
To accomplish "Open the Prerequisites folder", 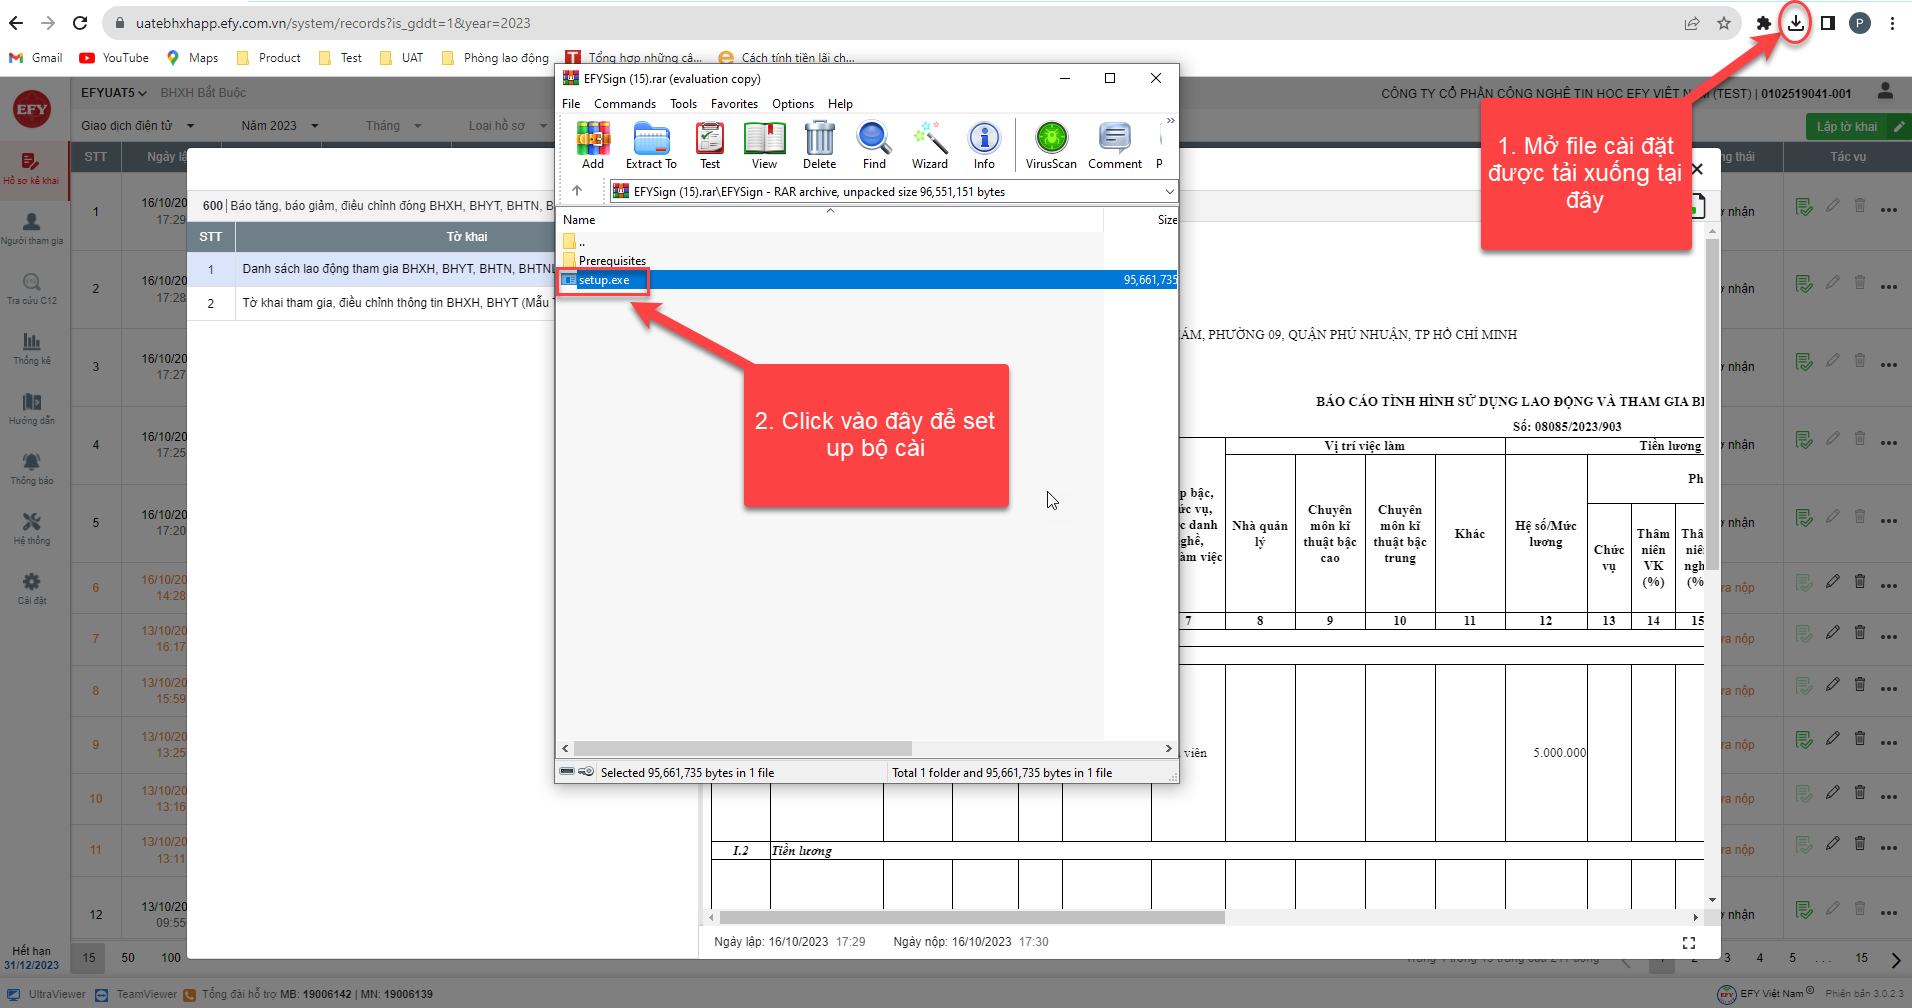I will [611, 261].
